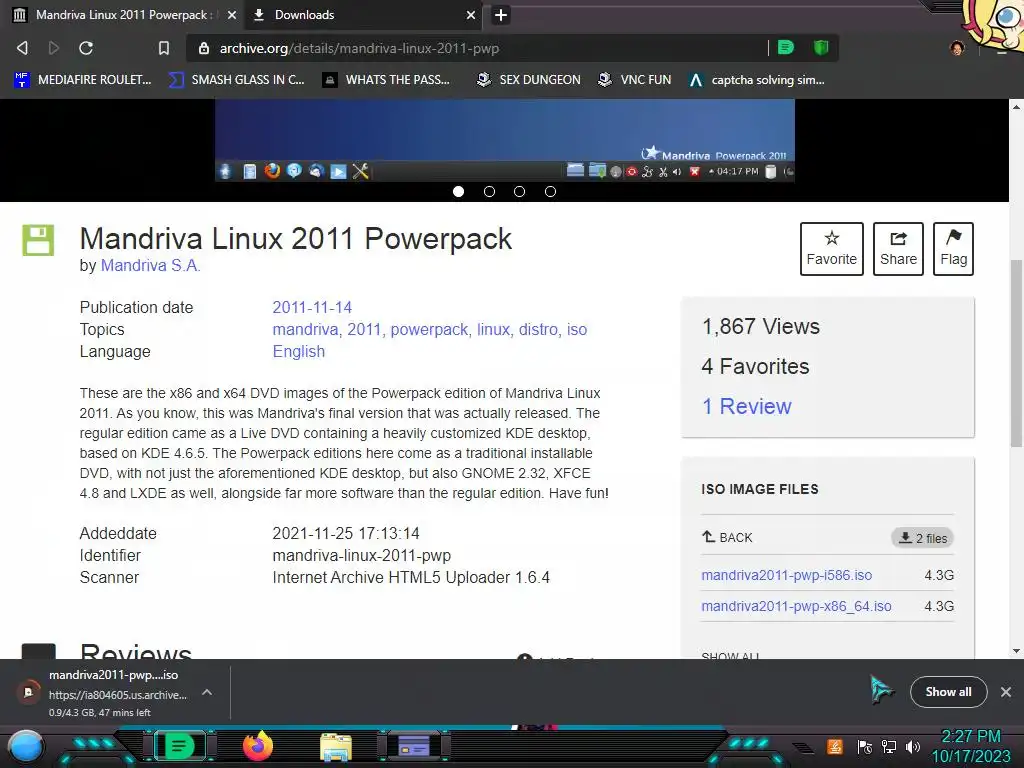This screenshot has height=768, width=1024.
Task: Select the fourth carousel dot
Action: click(x=551, y=191)
